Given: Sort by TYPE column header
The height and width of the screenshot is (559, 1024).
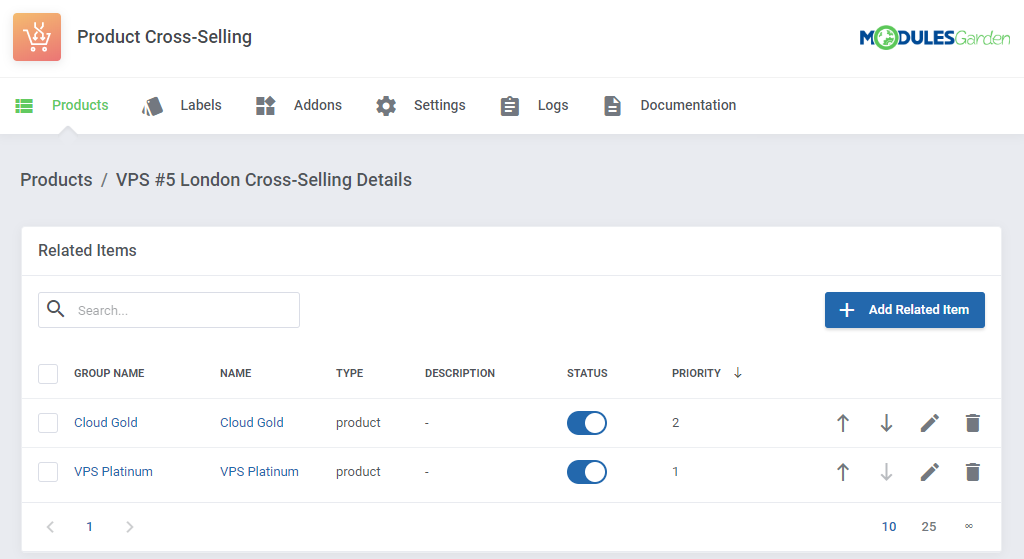Looking at the screenshot, I should pyautogui.click(x=349, y=374).
